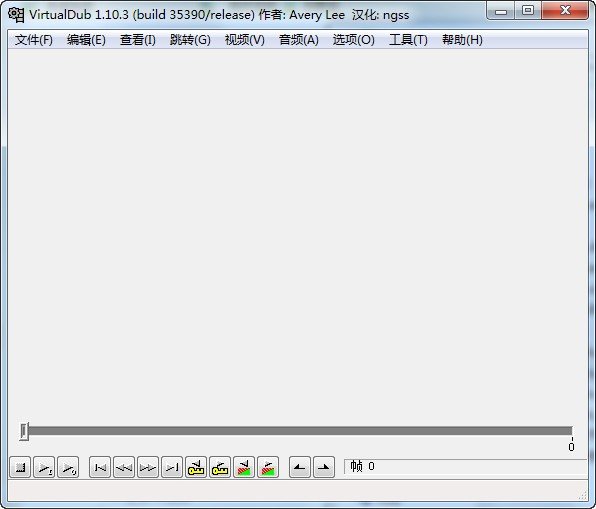Click the resize grip in the status bar corner
596x509 pixels.
point(583,495)
